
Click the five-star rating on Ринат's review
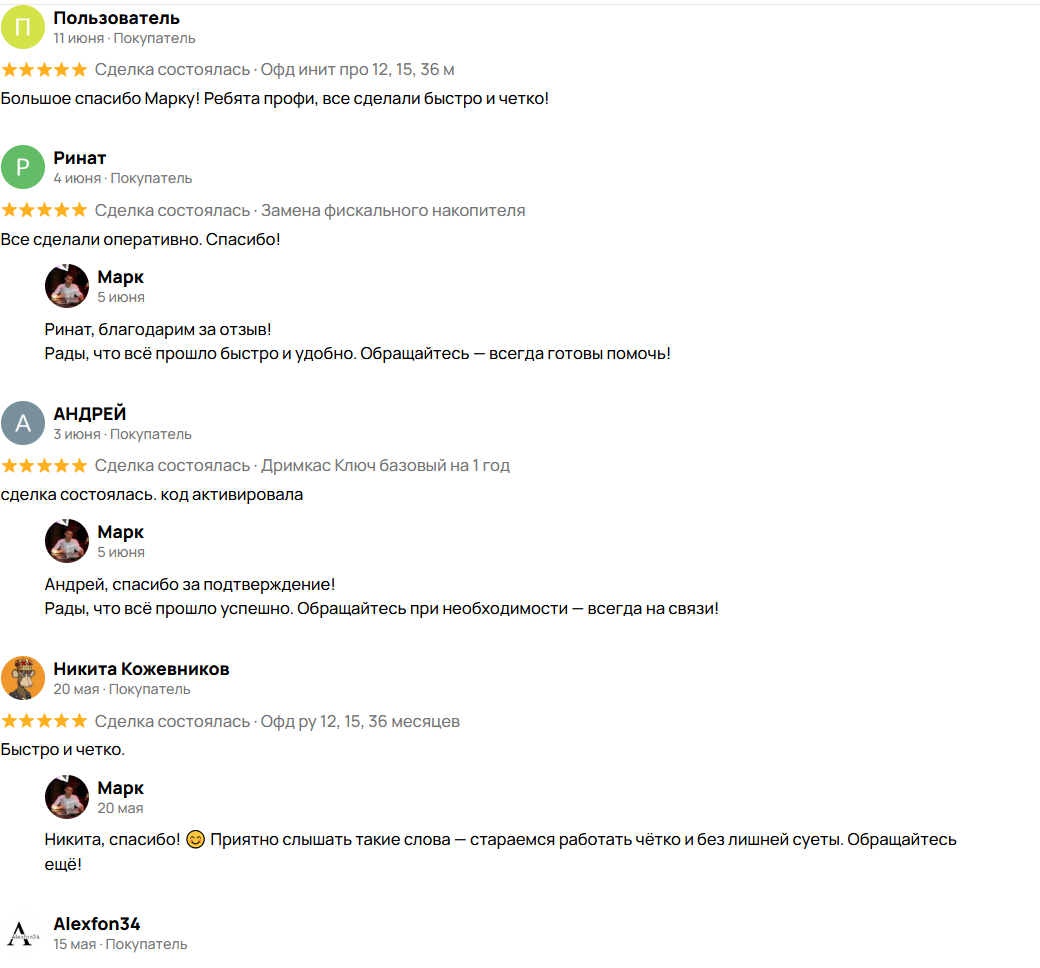click(44, 210)
